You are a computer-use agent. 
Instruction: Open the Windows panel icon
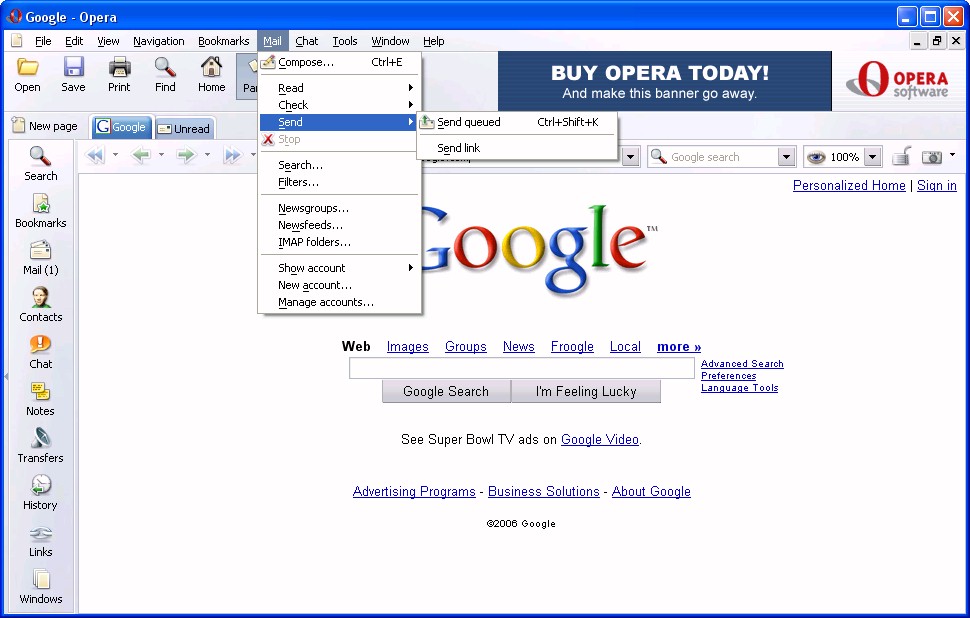41,579
